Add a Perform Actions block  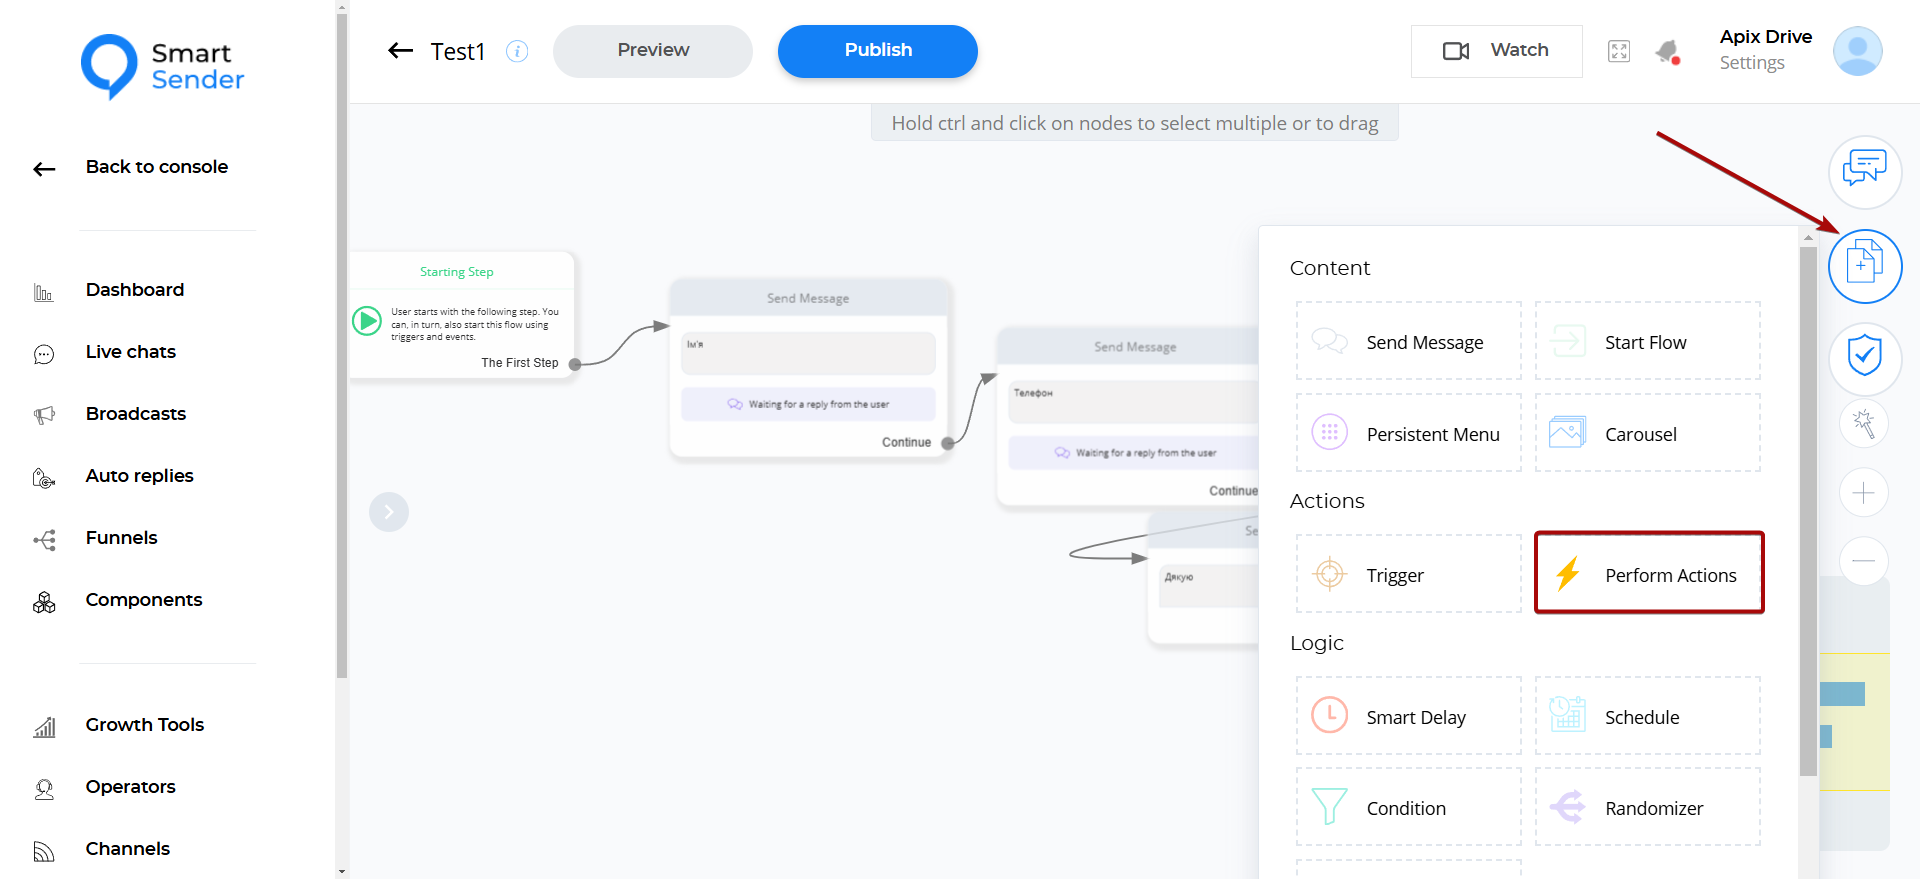pos(1649,573)
